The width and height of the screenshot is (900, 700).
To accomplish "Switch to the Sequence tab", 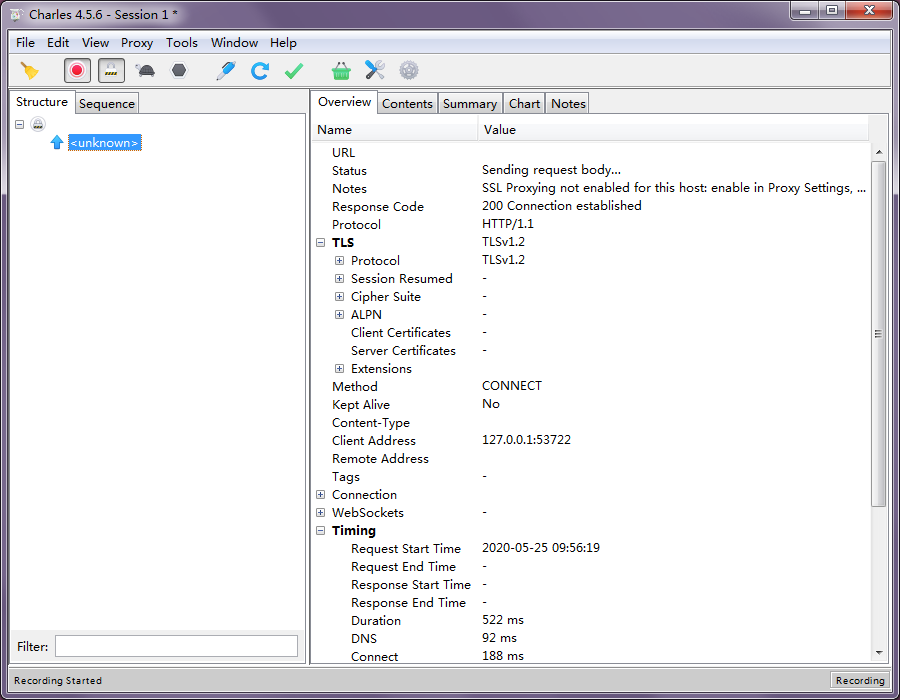I will pos(106,103).
